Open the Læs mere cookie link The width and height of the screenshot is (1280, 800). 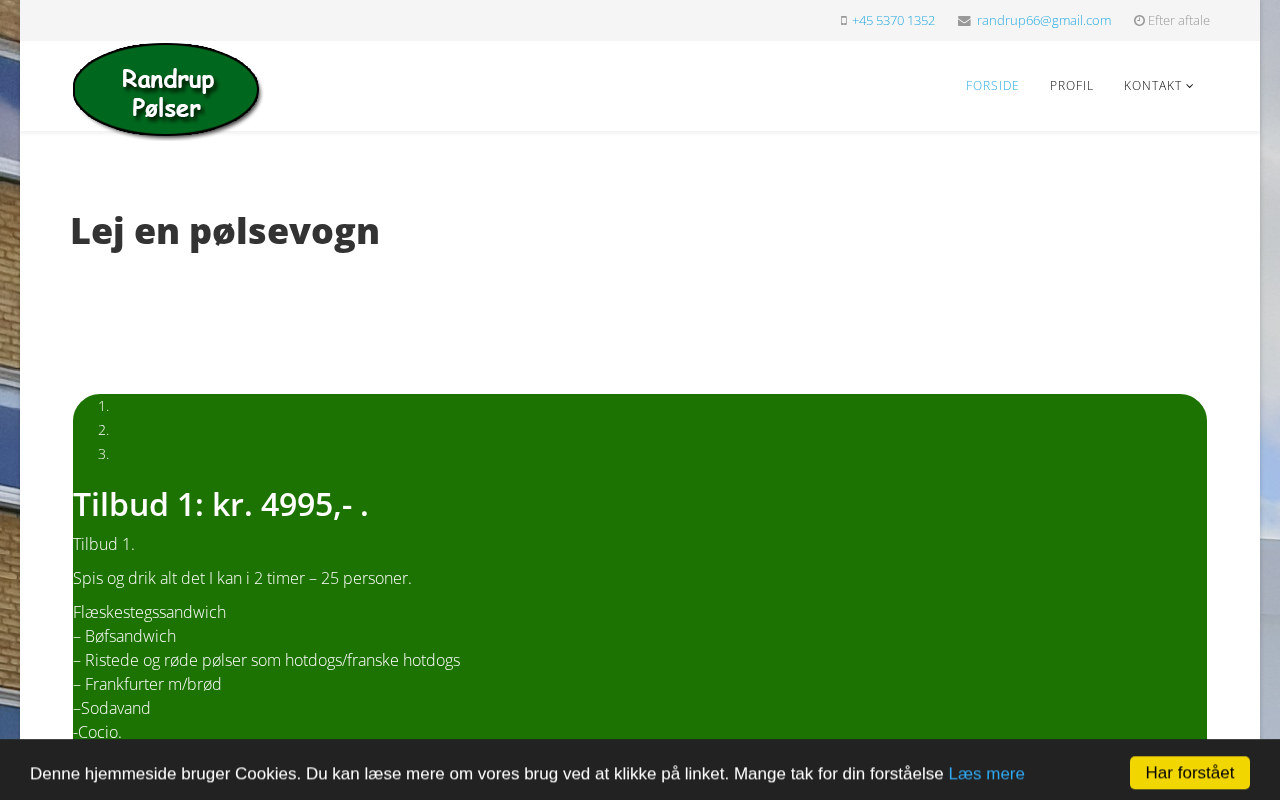coord(986,773)
